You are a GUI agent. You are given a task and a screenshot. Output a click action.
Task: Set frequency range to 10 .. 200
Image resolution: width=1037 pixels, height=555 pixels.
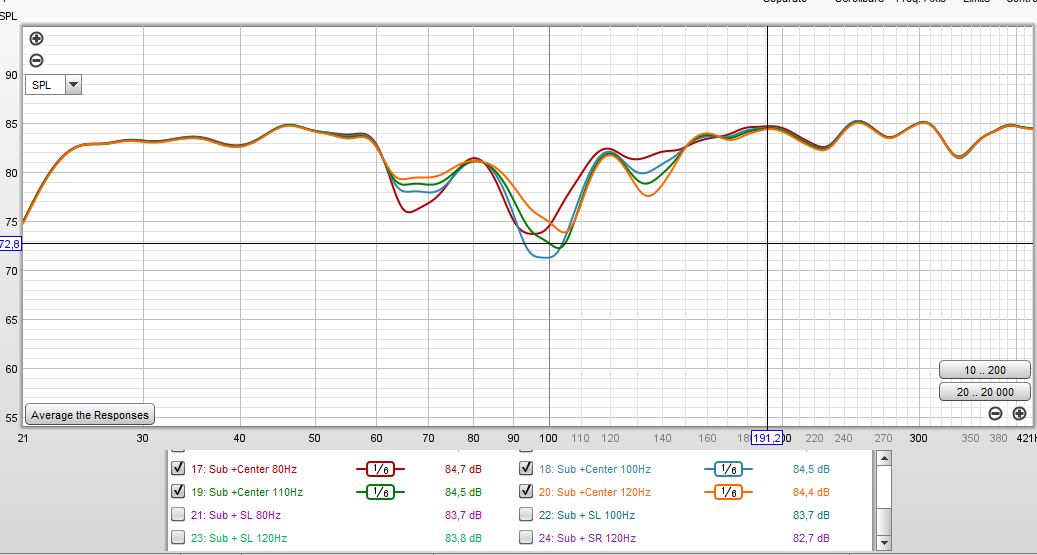[985, 370]
